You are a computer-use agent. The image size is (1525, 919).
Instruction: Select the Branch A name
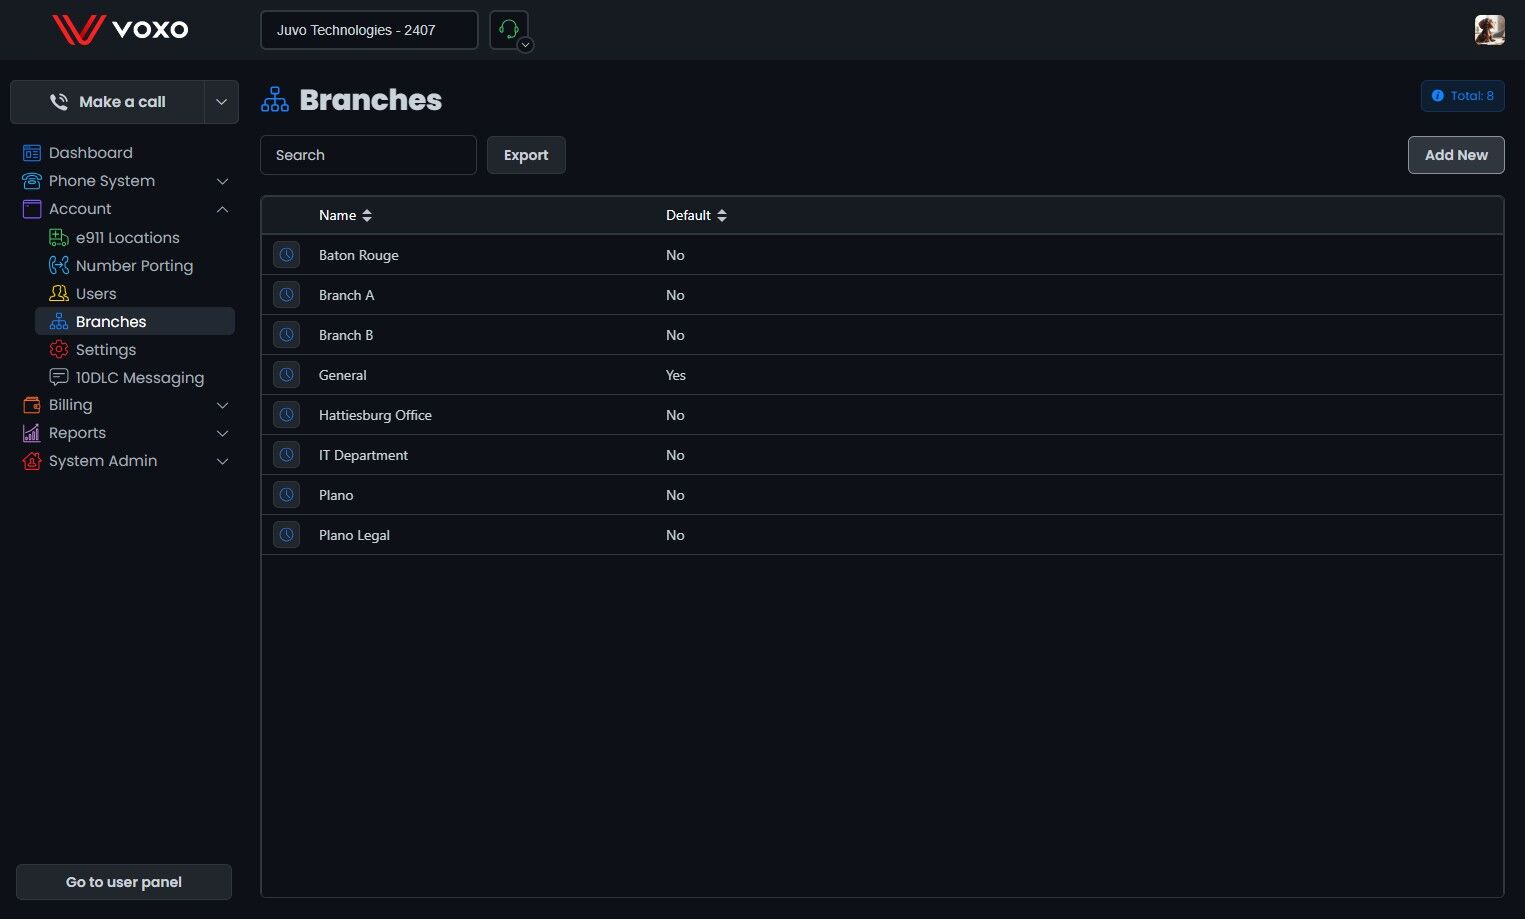pyautogui.click(x=347, y=295)
